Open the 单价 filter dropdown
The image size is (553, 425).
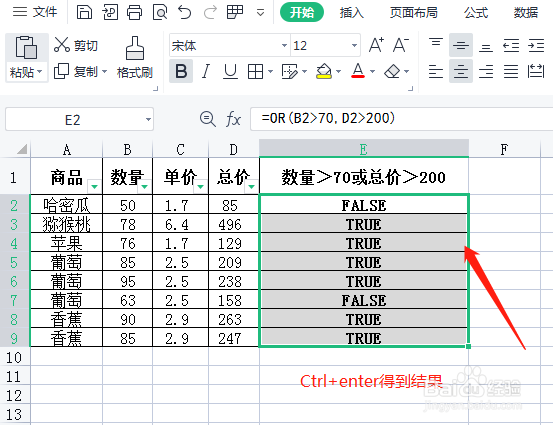coord(201,186)
